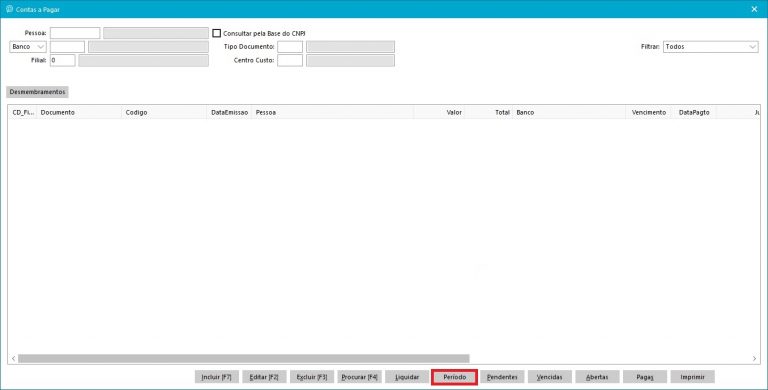The height and width of the screenshot is (390, 768).
Task: Focus the Centro Custo code field
Action: [x=290, y=60]
